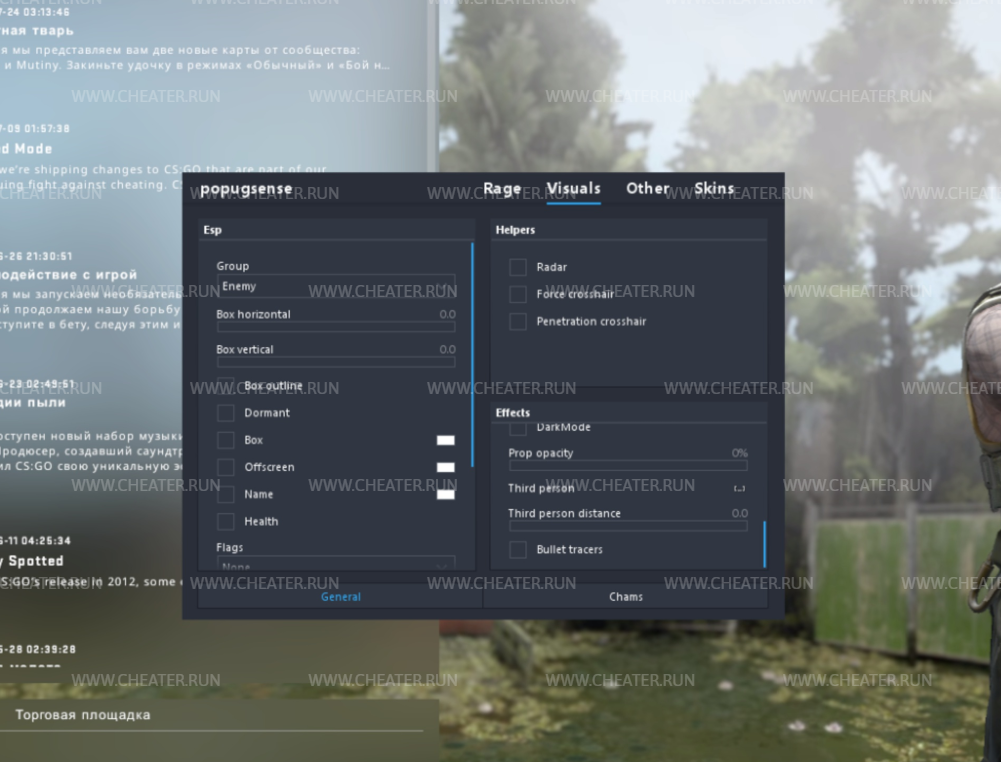Open Торговая площадка in the game menu

[x=83, y=715]
